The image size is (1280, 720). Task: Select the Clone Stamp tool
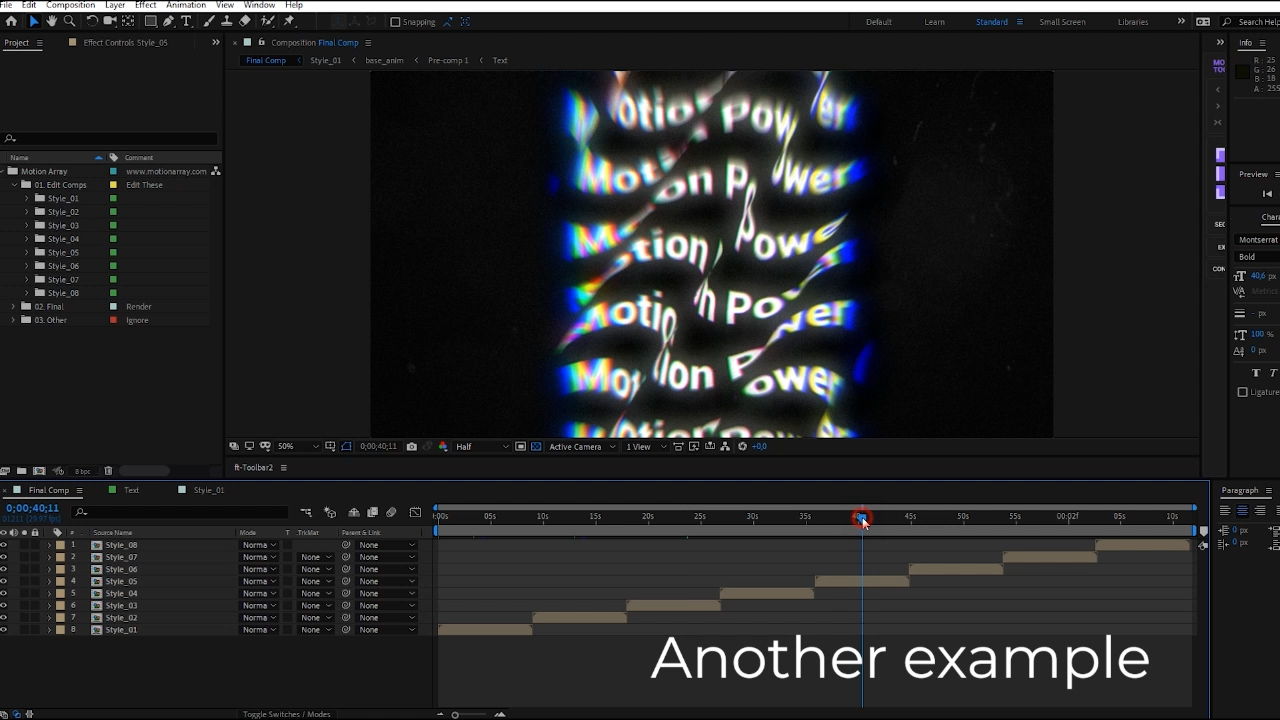(227, 21)
